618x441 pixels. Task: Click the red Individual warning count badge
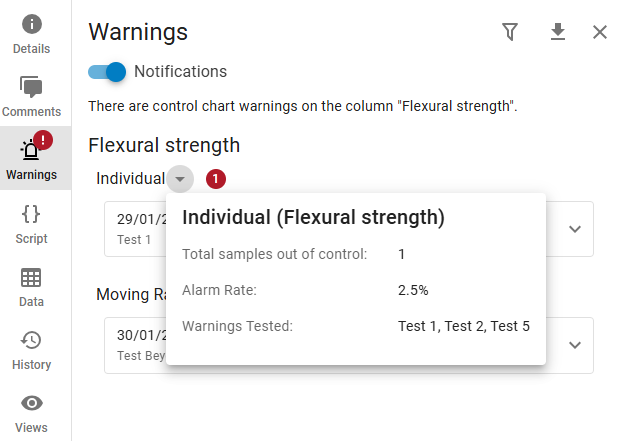[x=216, y=179]
